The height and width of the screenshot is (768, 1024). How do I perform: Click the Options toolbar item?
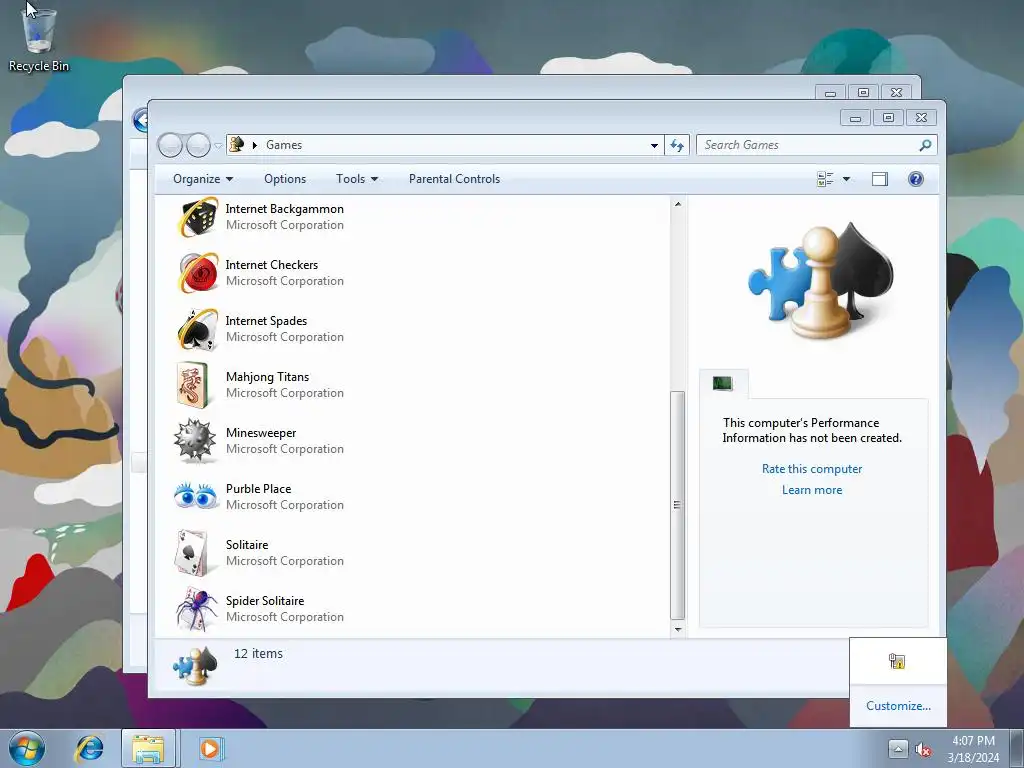tap(285, 179)
